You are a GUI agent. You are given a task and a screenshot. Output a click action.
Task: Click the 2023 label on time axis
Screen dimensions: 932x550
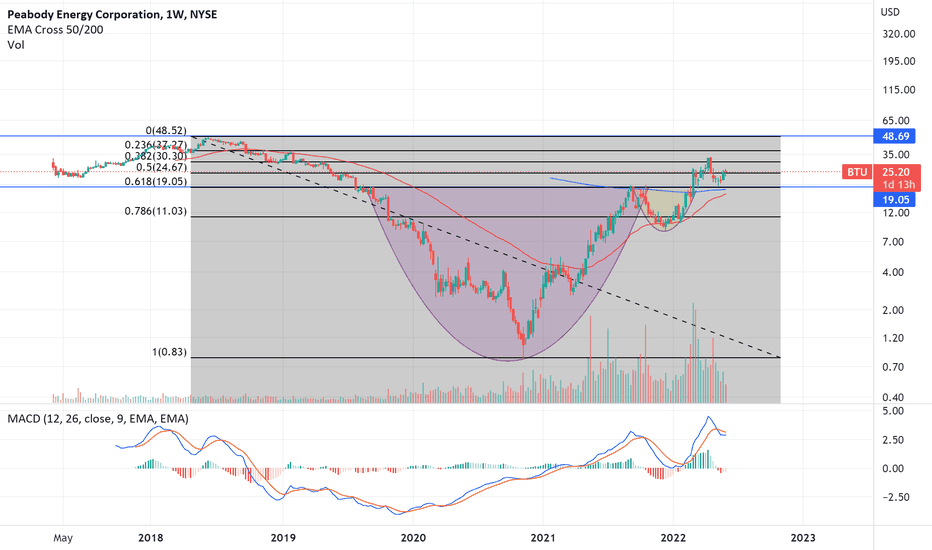[x=803, y=538]
